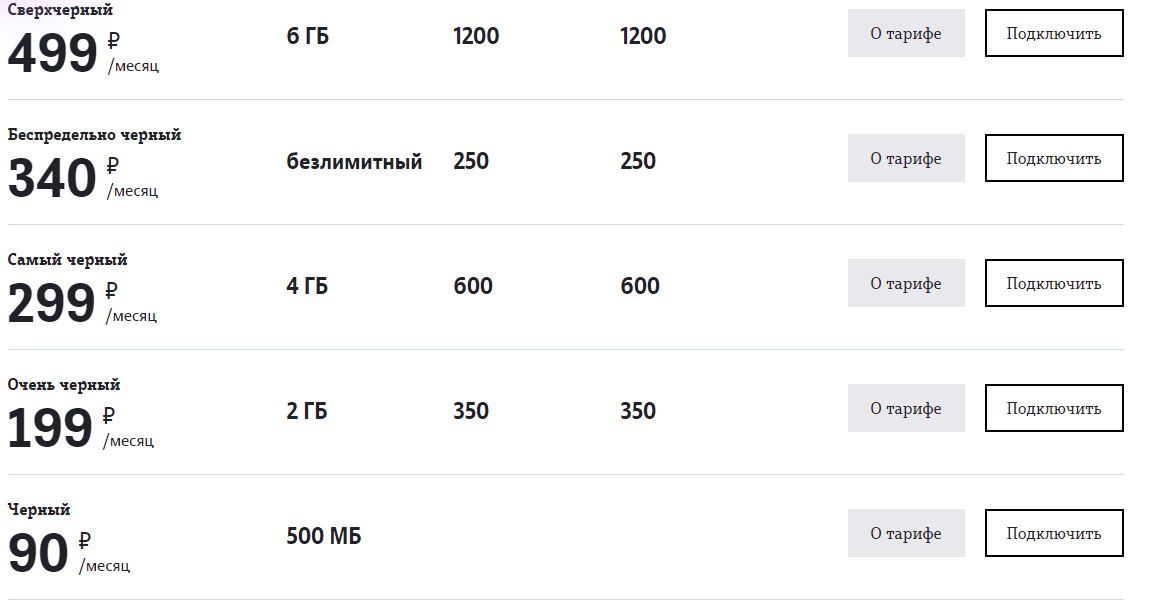
Task: Click the Черный tariff name
Action: click(x=39, y=510)
